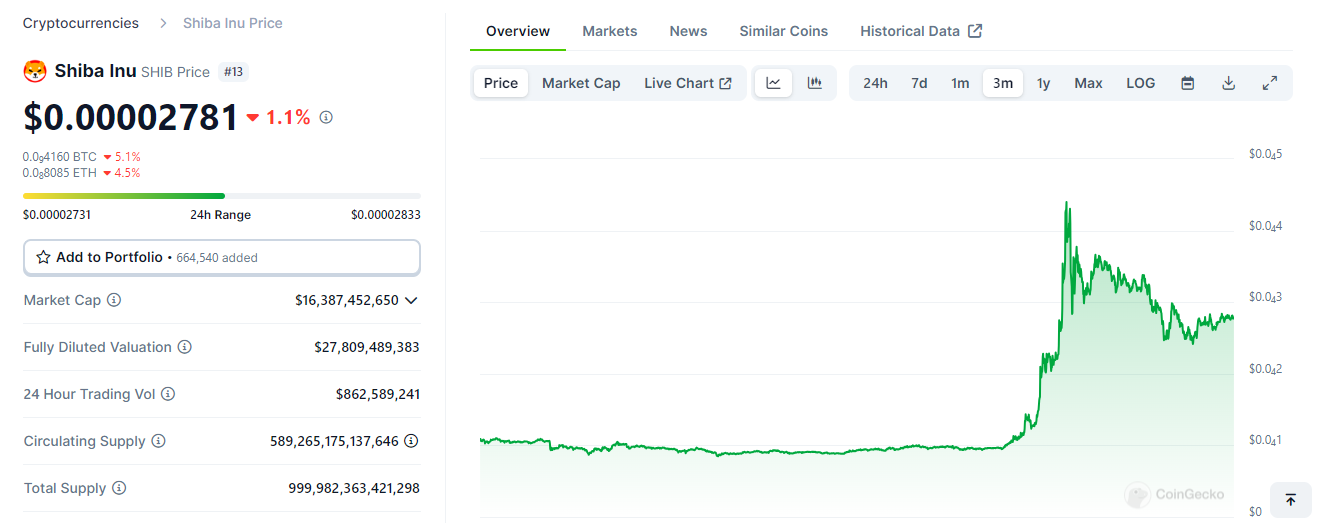Click the info icon beside price change percentage
The height and width of the screenshot is (523, 1320).
click(326, 117)
